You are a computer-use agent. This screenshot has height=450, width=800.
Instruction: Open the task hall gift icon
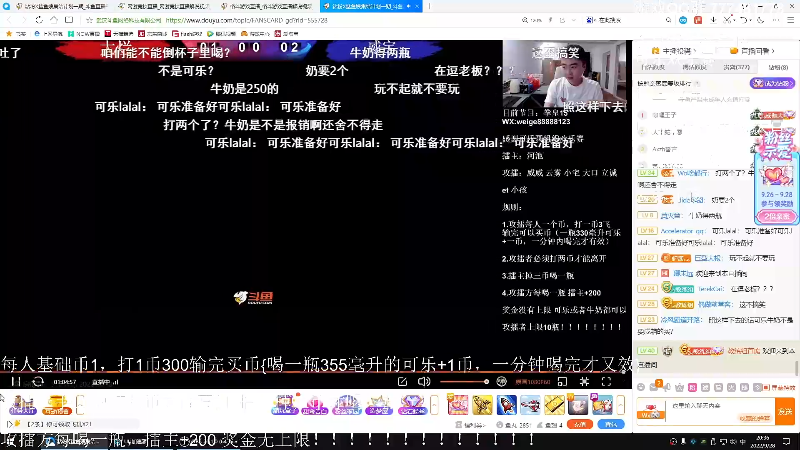pyautogui.click(x=22, y=405)
